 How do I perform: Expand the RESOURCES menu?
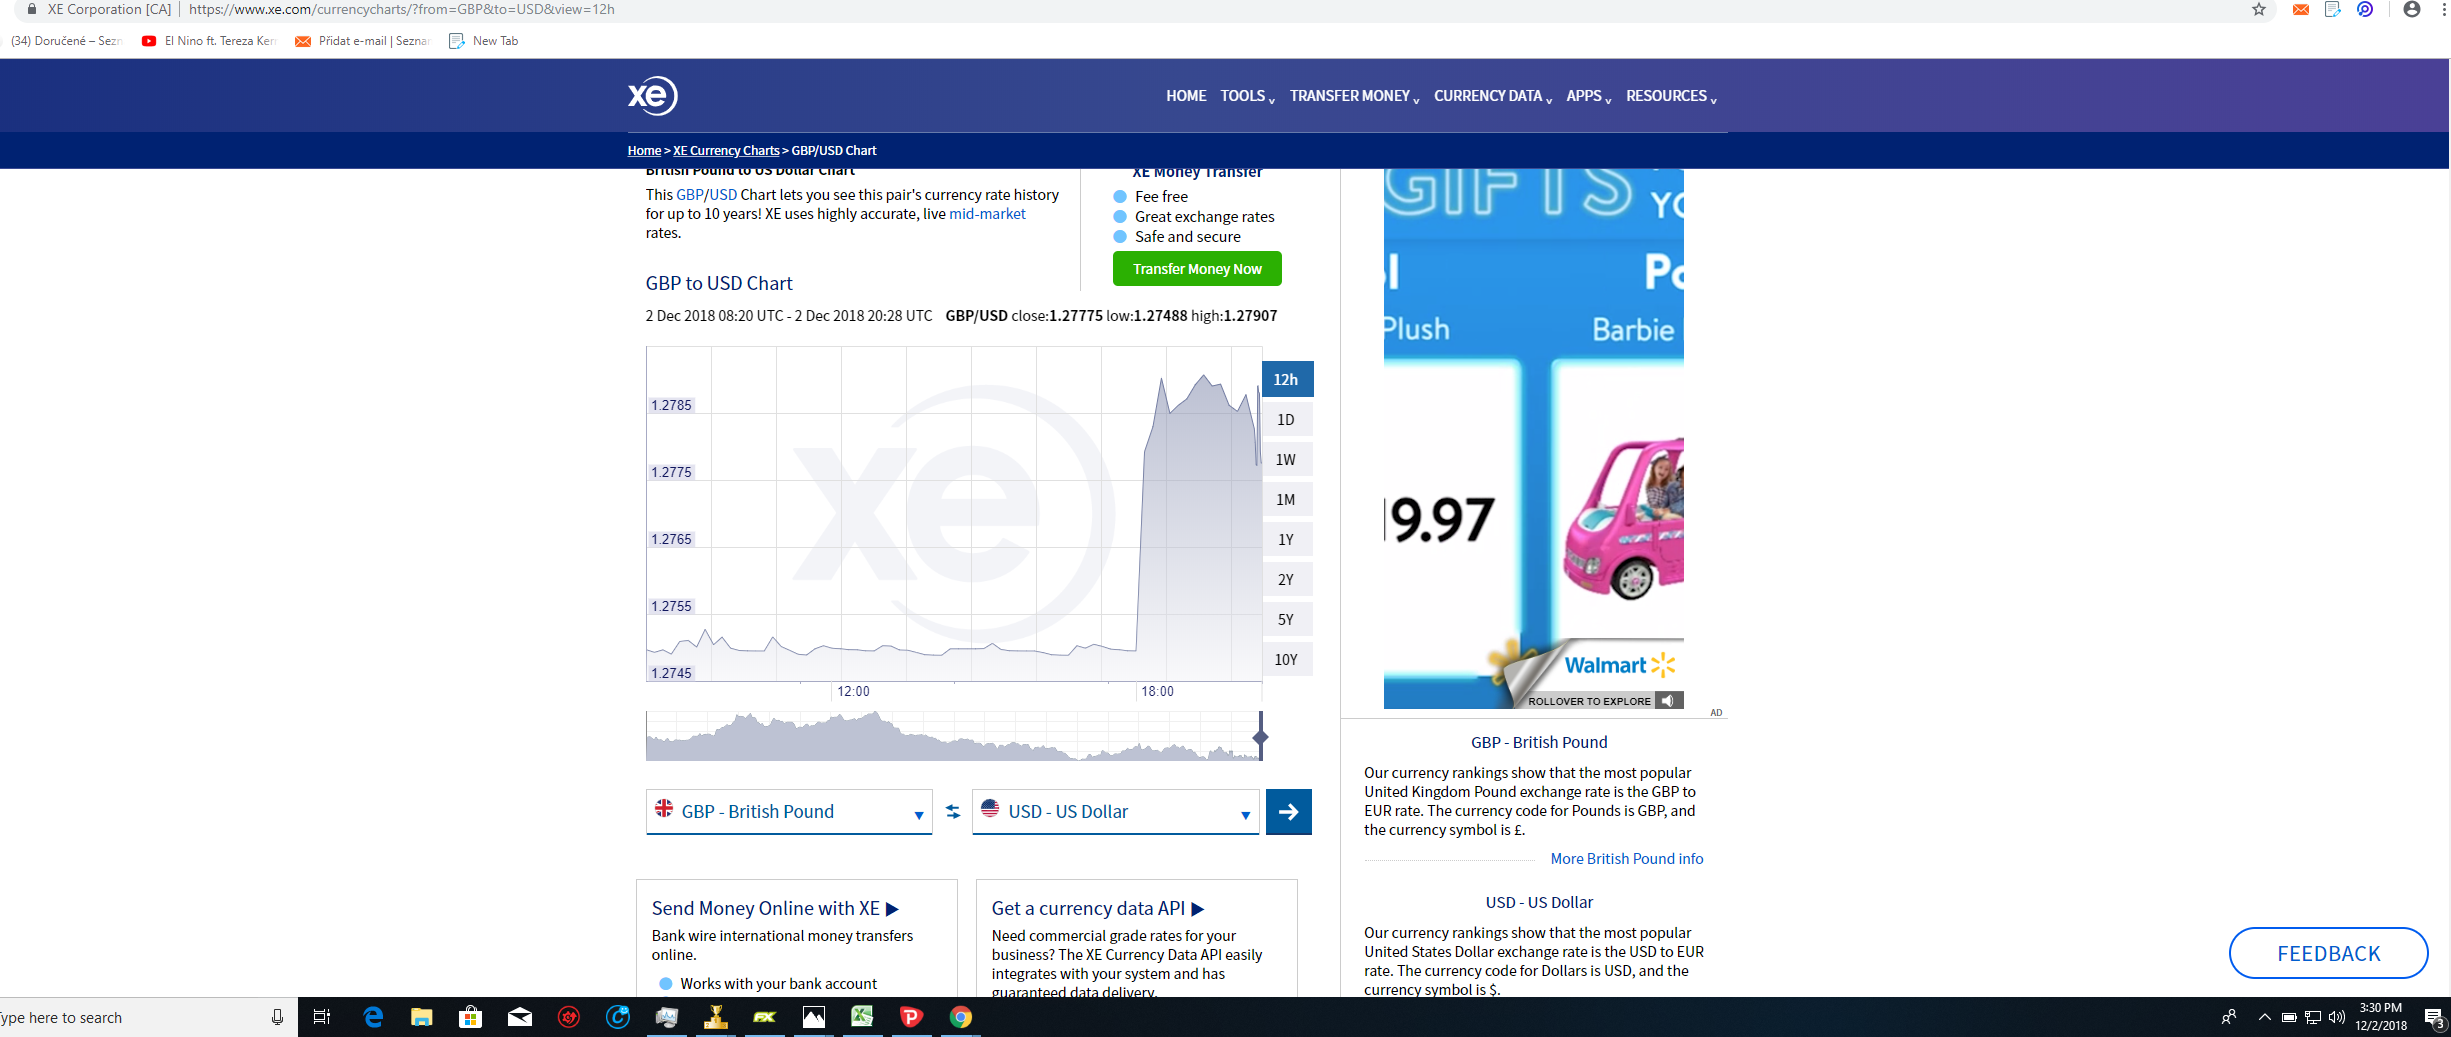[x=1671, y=96]
